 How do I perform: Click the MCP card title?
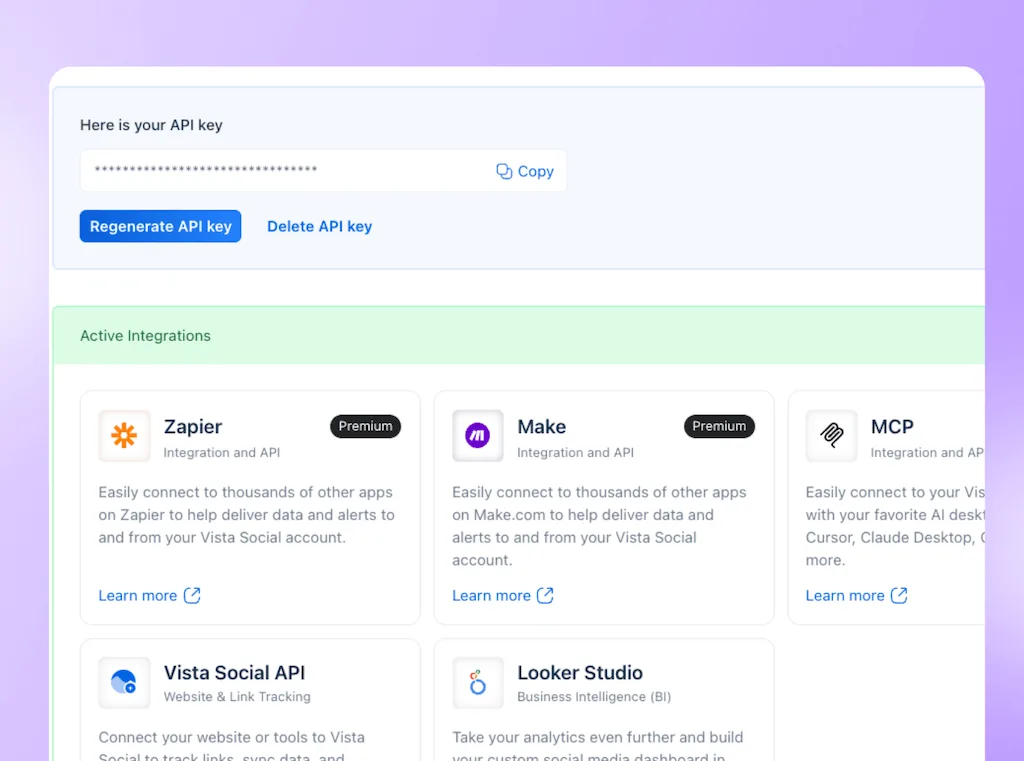pos(892,427)
